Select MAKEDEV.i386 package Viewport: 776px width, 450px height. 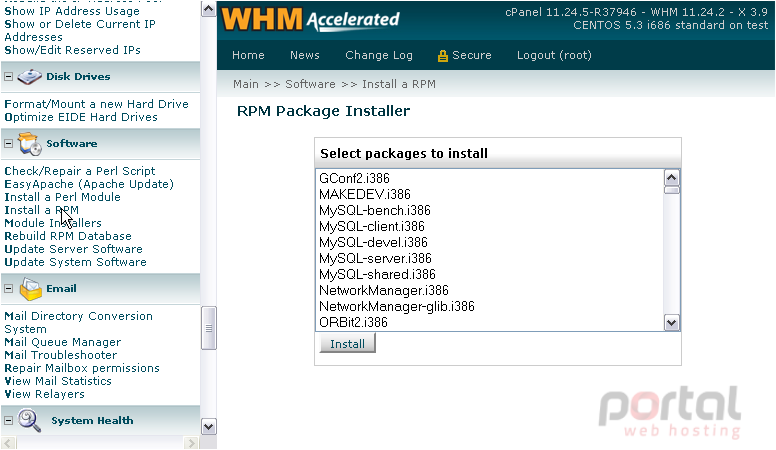tap(365, 194)
